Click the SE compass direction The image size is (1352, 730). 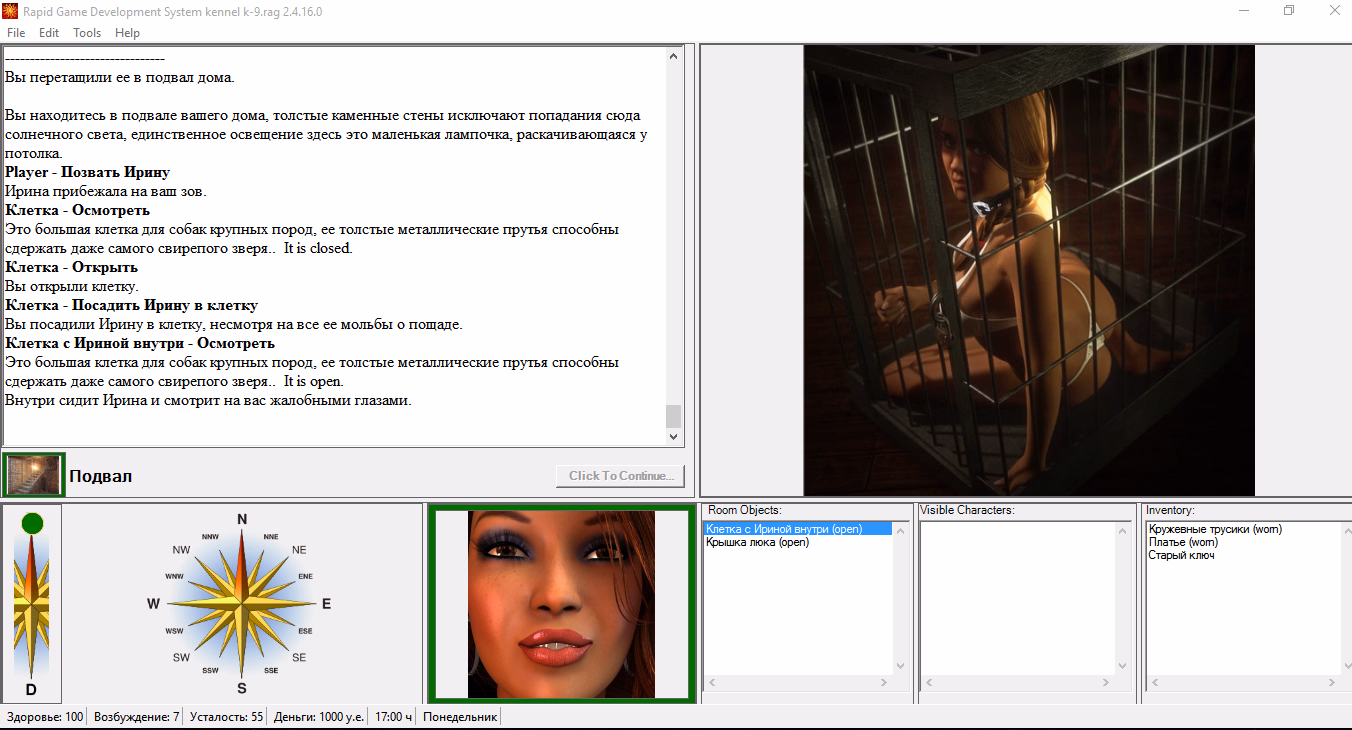tap(299, 657)
